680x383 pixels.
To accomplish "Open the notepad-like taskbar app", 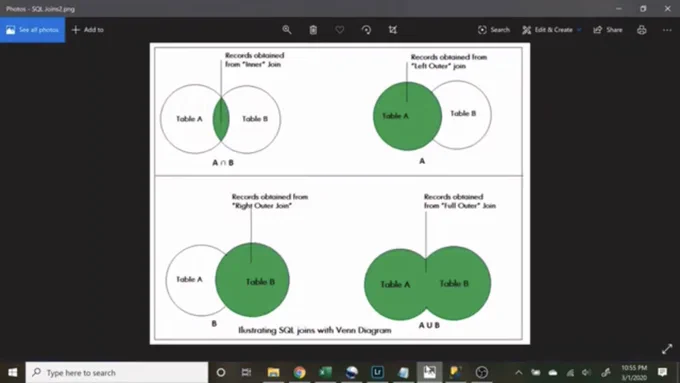I will [x=403, y=372].
